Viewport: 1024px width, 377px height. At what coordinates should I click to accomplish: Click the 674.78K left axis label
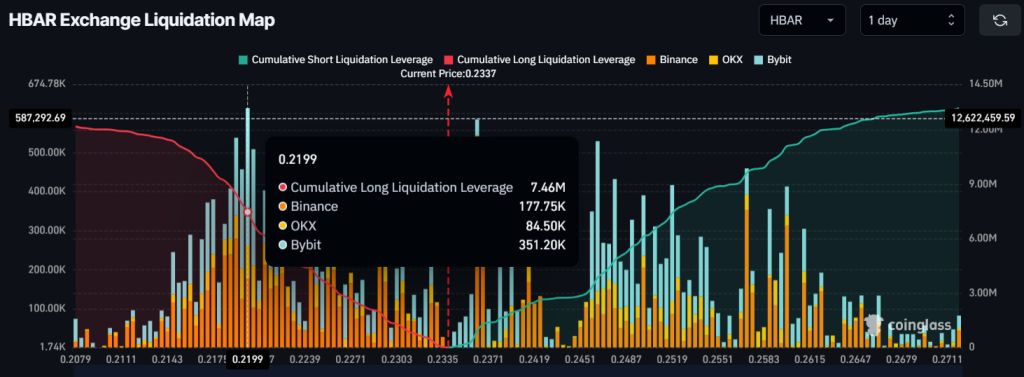pos(48,84)
